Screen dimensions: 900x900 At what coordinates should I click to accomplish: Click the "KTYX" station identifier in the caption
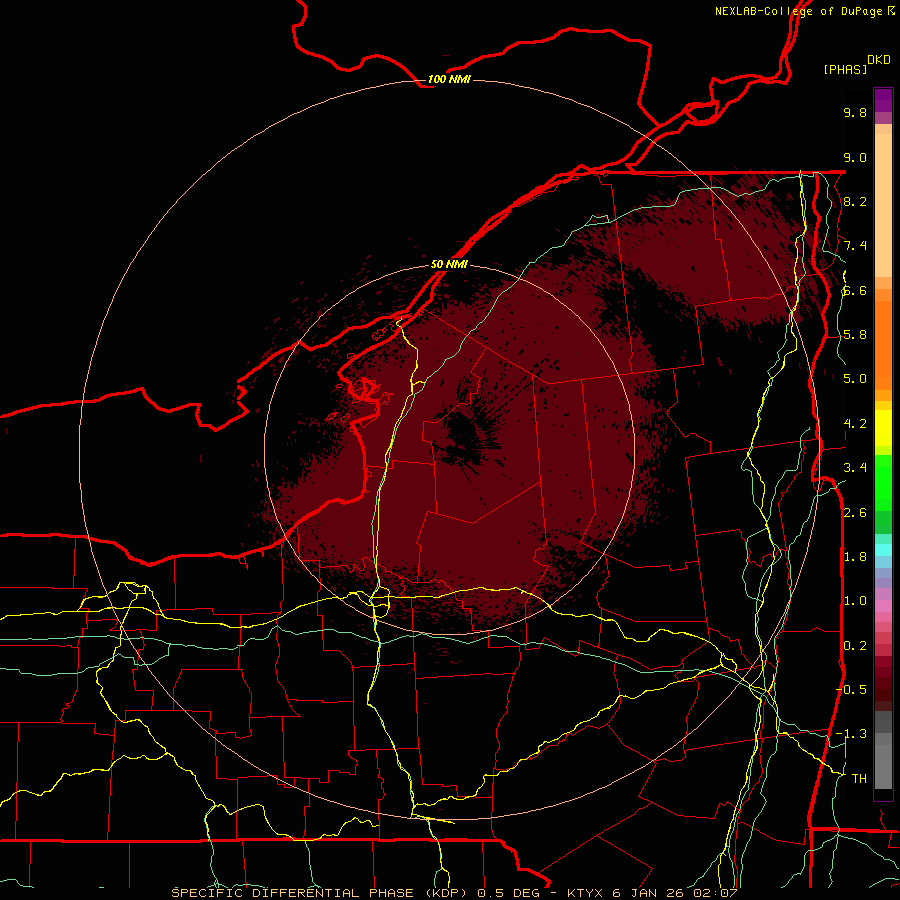[x=585, y=893]
